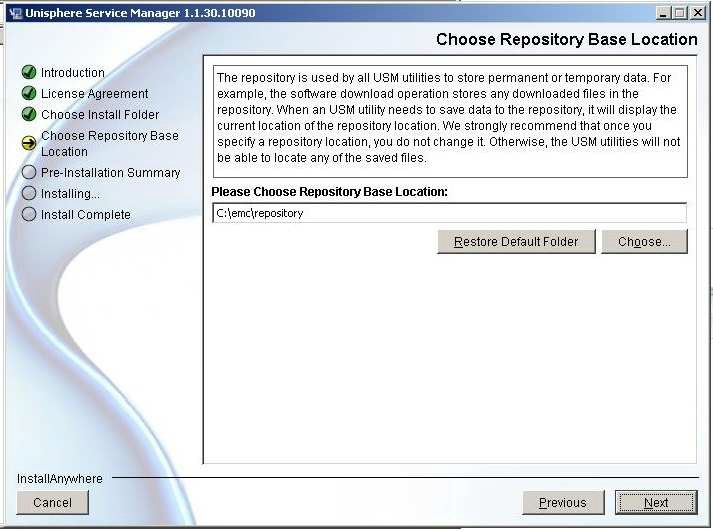Click the green check beside Introduction
713x531 pixels.
tap(29, 72)
